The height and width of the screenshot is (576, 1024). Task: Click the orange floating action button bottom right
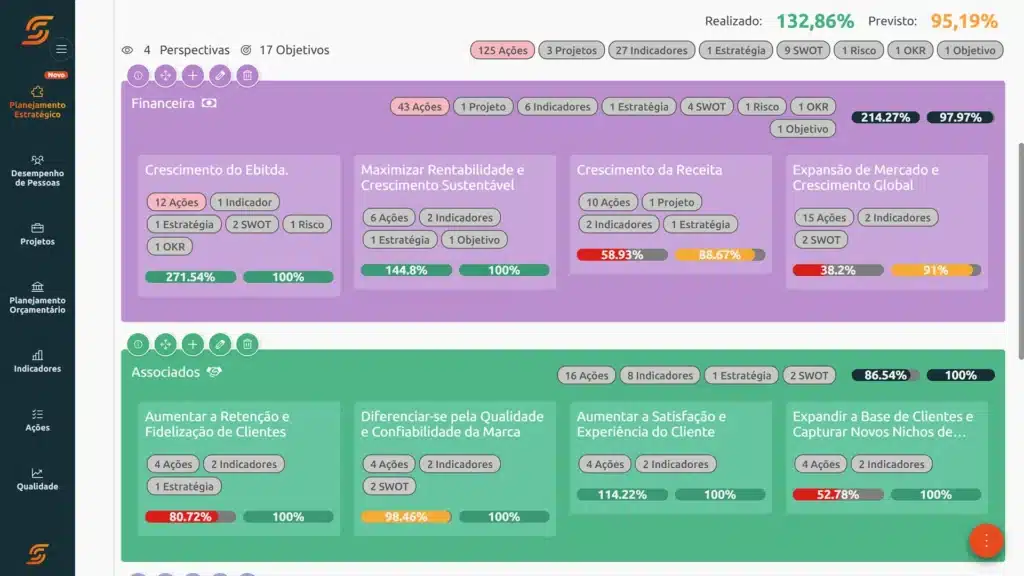(x=986, y=540)
